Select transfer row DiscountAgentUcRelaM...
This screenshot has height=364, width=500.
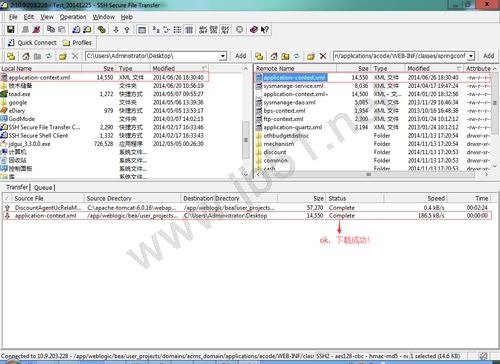pos(247,207)
